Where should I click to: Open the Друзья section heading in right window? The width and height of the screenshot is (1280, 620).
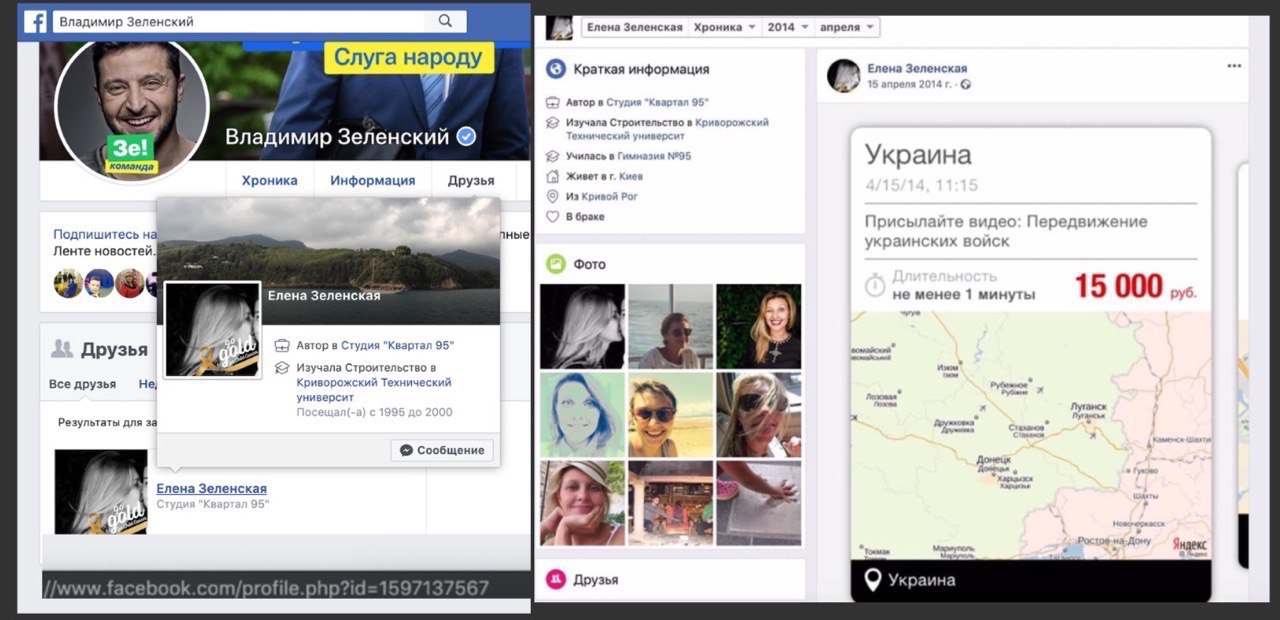tap(596, 580)
